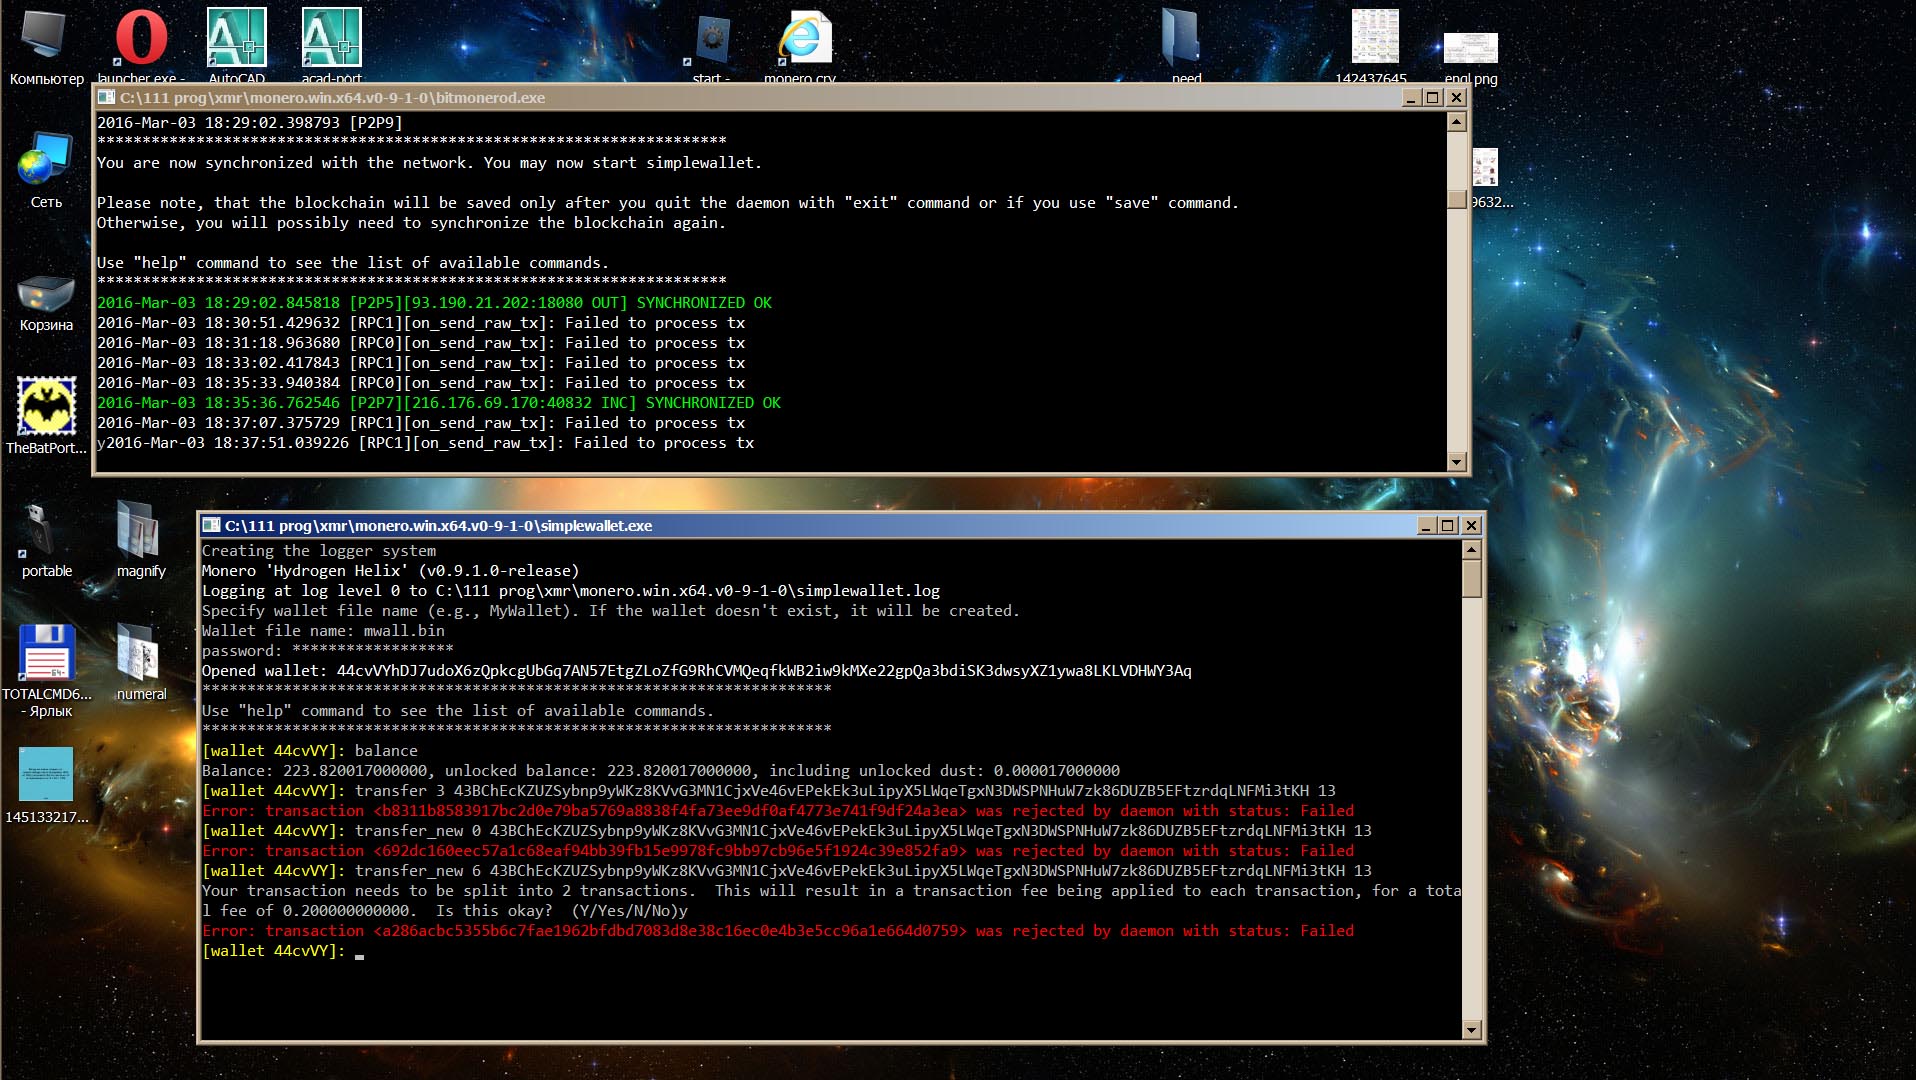Select the 142437645 image file icon

pyautogui.click(x=1371, y=47)
